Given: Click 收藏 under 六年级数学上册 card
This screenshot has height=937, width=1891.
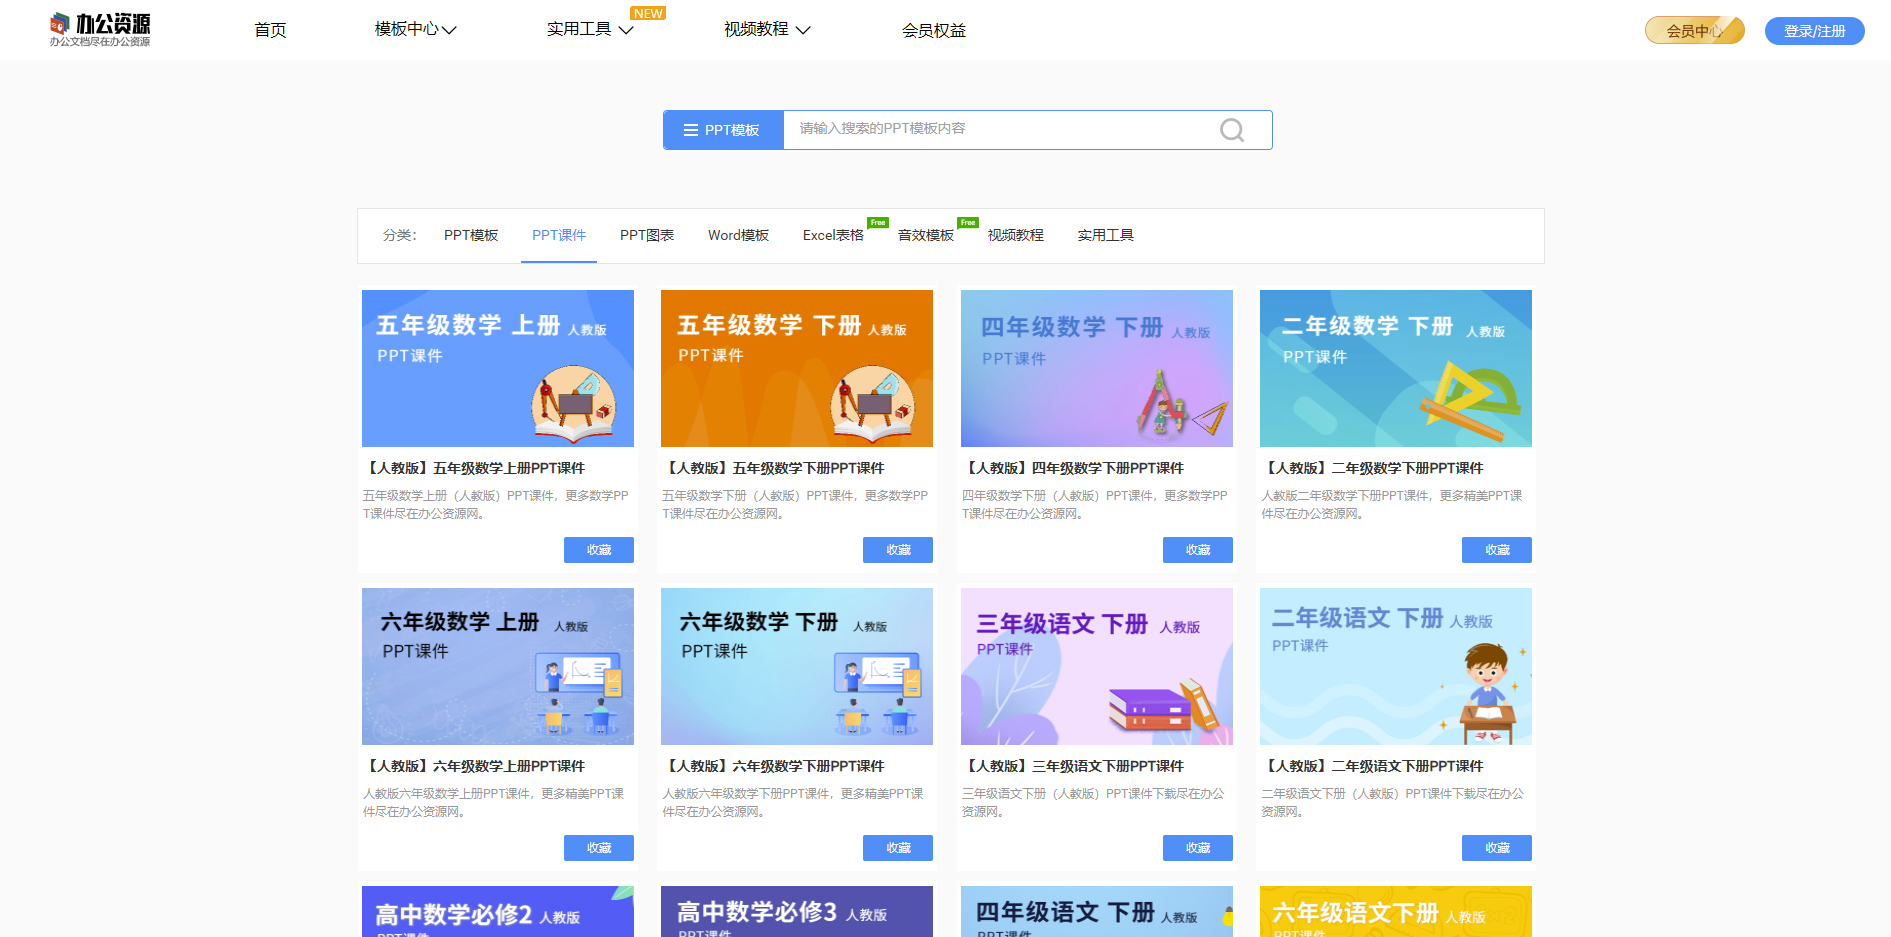Looking at the screenshot, I should [599, 848].
